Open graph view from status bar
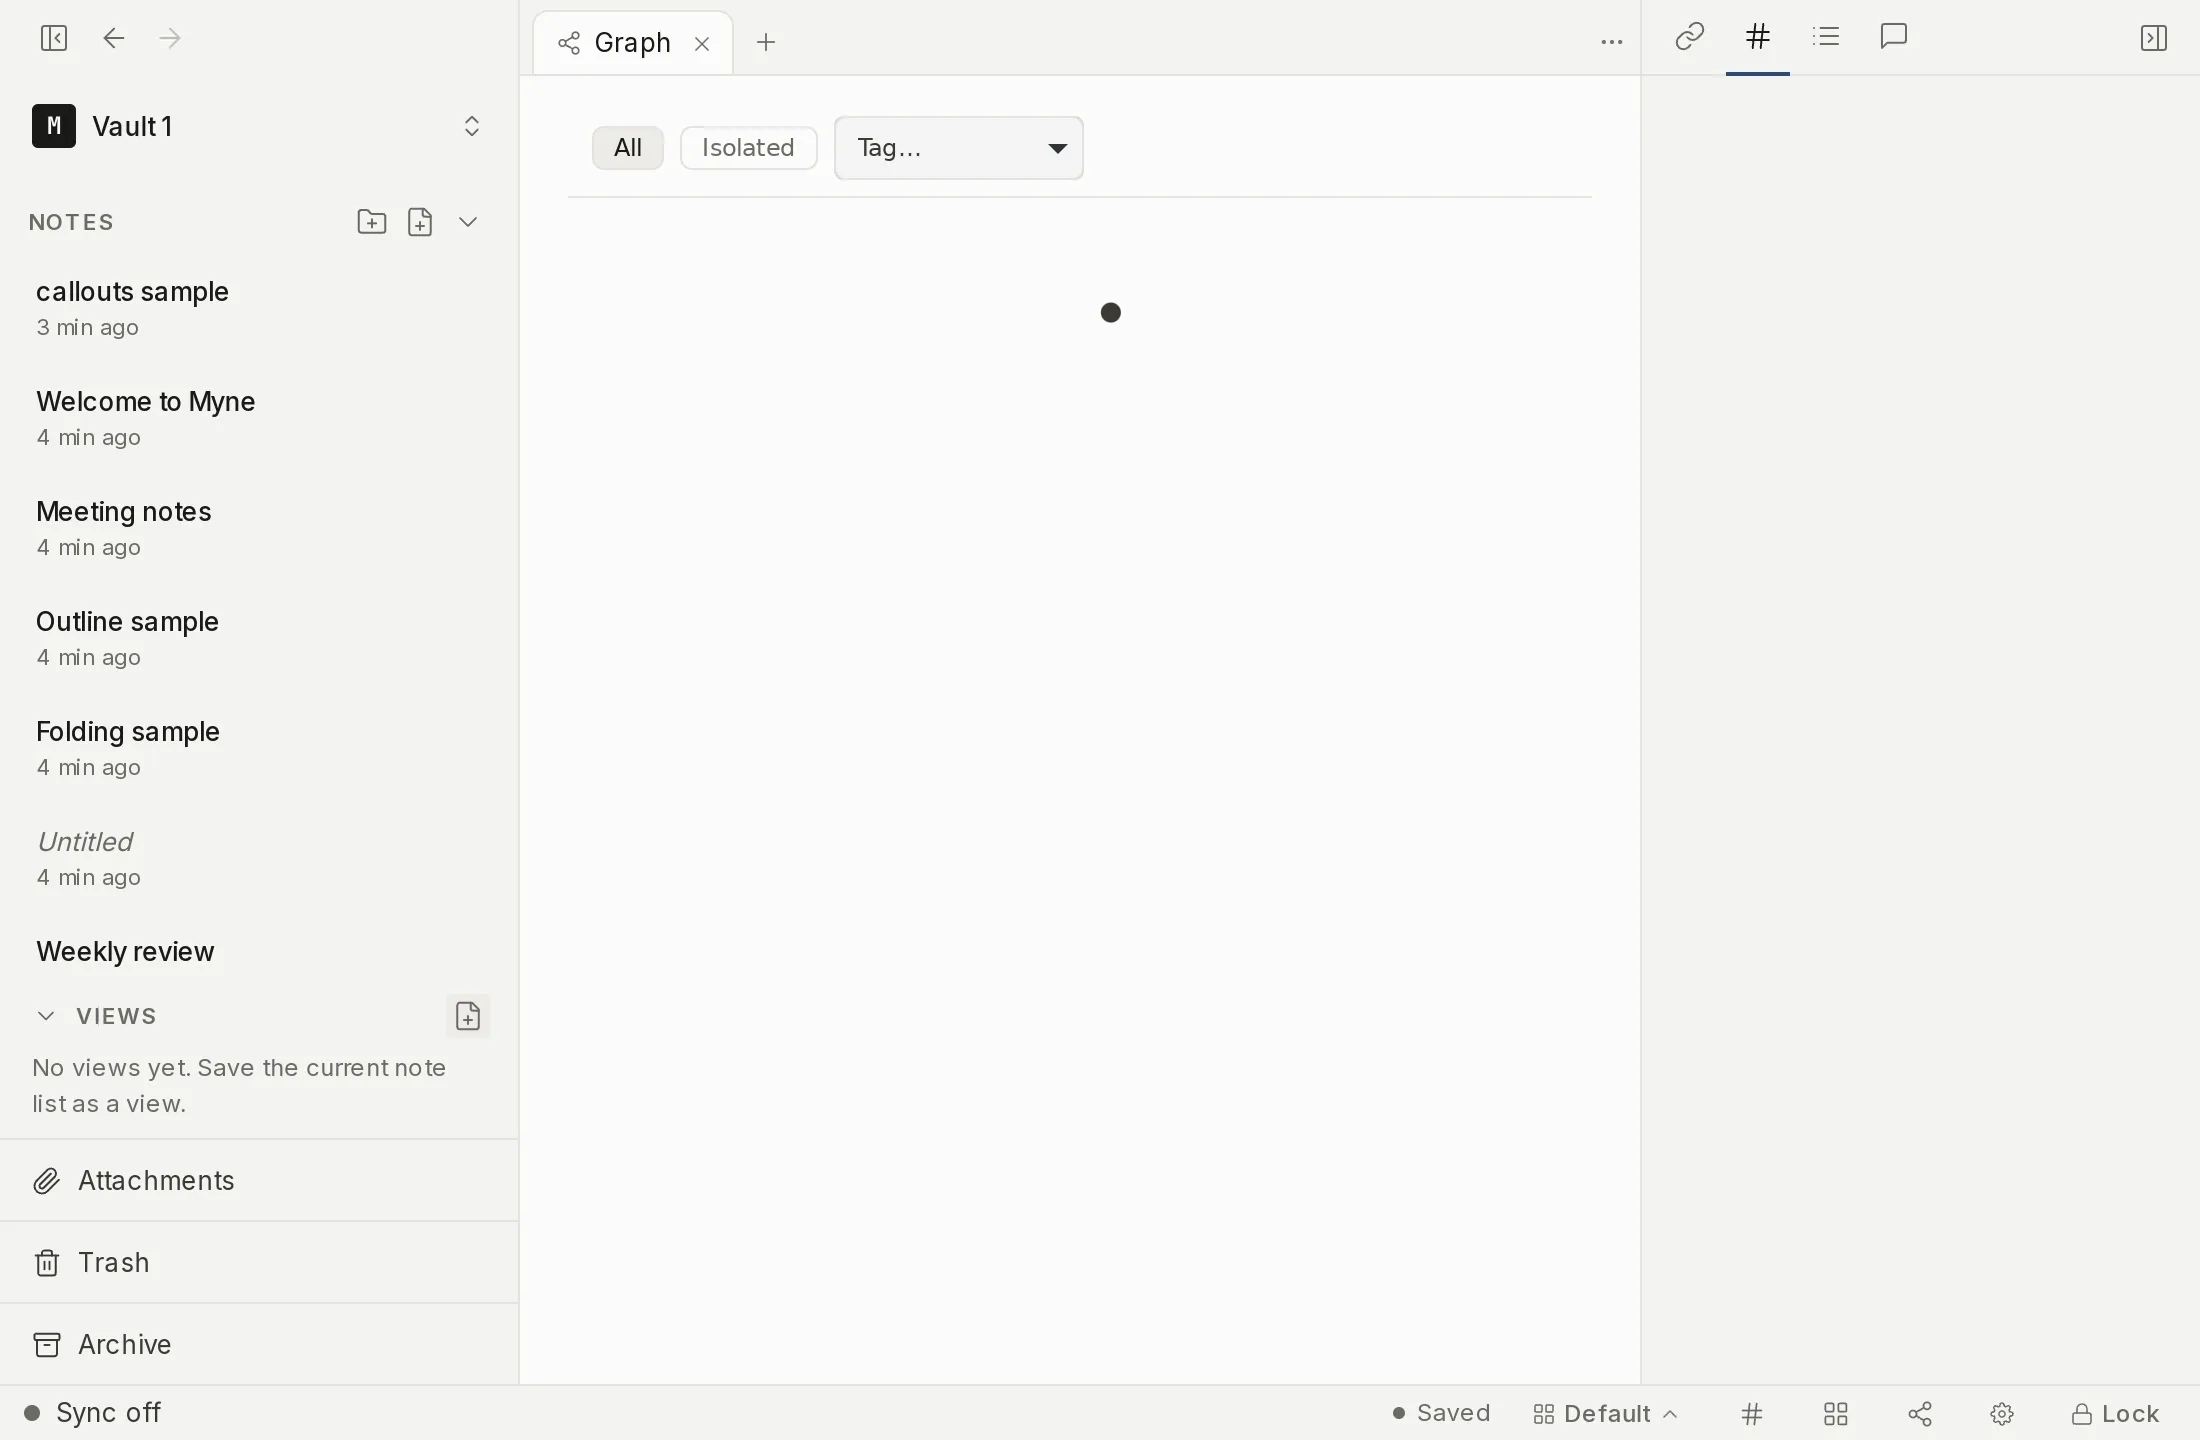This screenshot has height=1440, width=2200. point(1920,1414)
